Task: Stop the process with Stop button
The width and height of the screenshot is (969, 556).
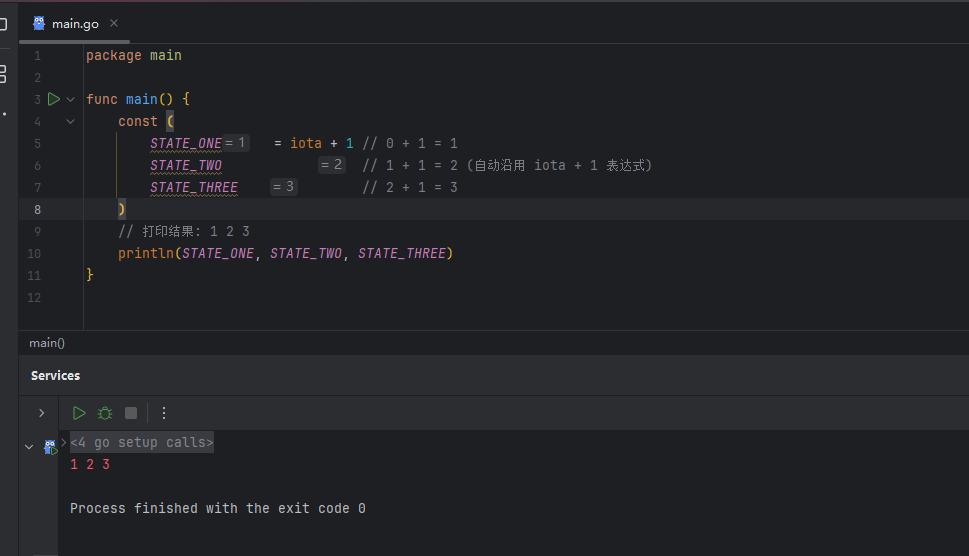Action: click(x=131, y=413)
